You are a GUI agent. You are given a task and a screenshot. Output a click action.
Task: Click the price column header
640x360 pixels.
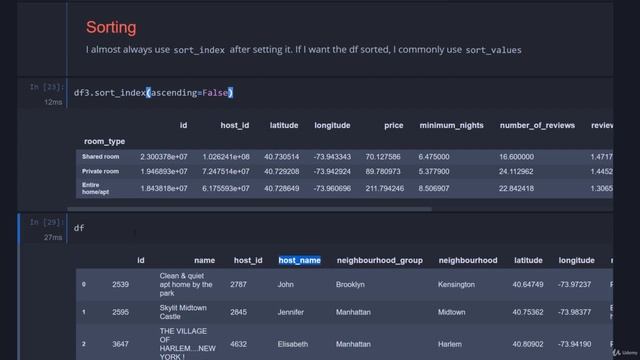(393, 125)
